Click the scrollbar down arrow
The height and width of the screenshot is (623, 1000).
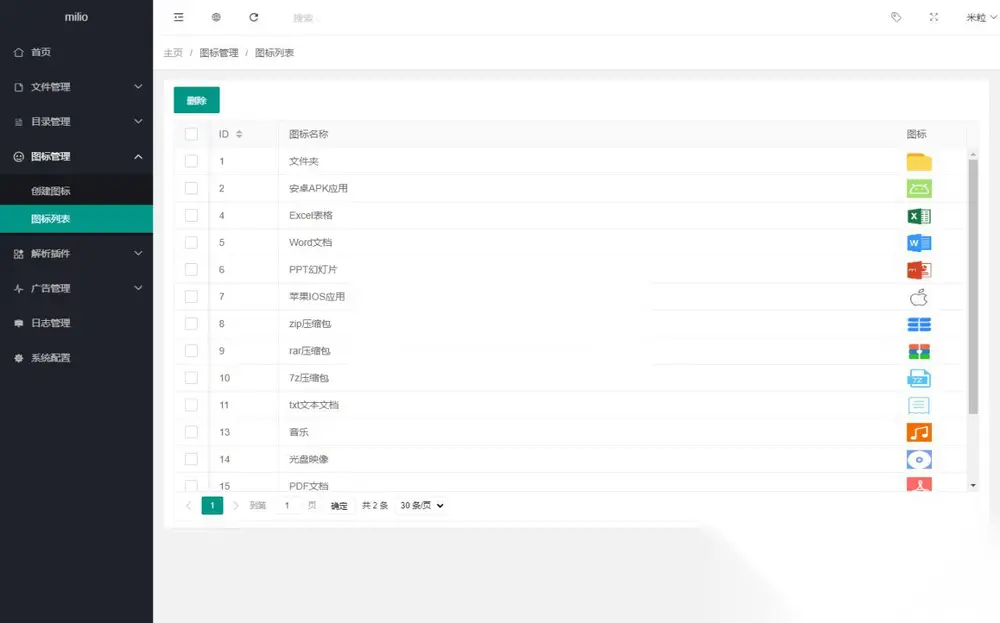pyautogui.click(x=973, y=486)
